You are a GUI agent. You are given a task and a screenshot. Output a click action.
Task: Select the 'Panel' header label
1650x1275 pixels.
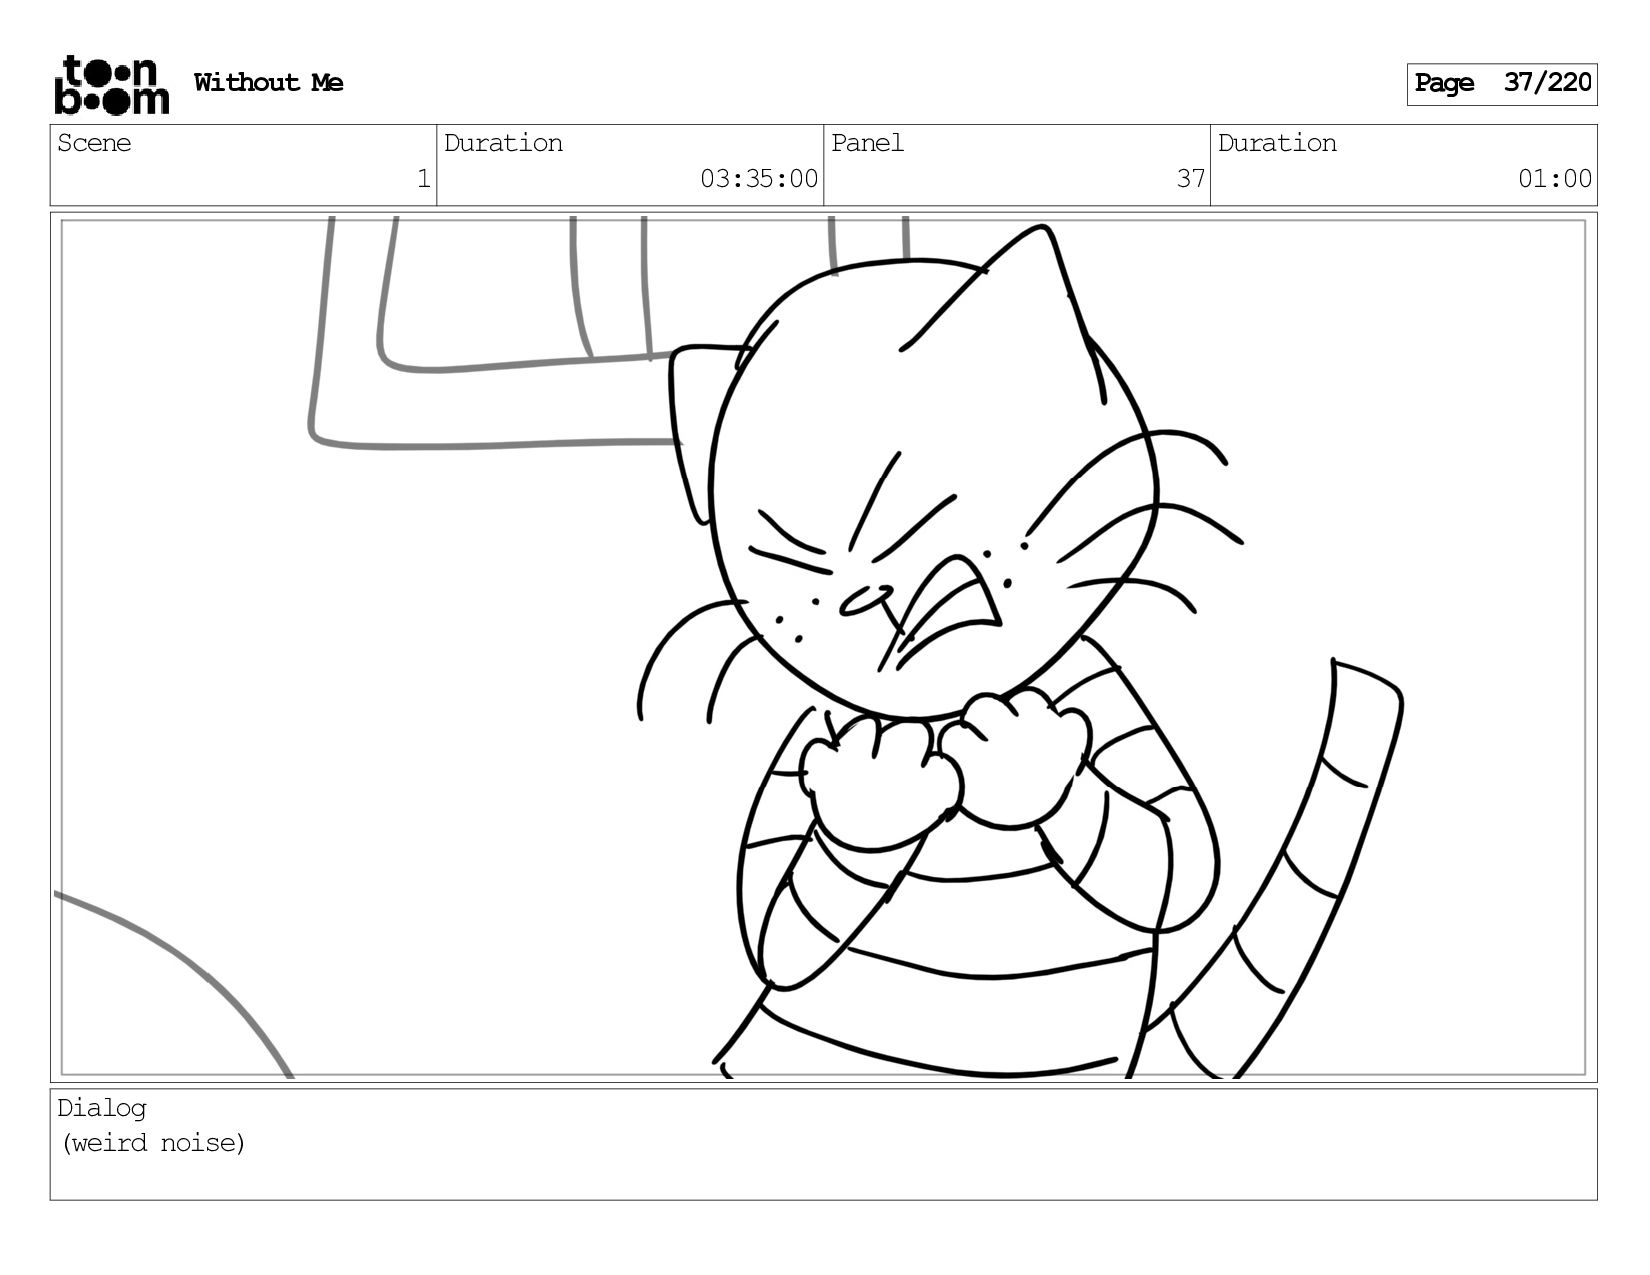tap(867, 143)
